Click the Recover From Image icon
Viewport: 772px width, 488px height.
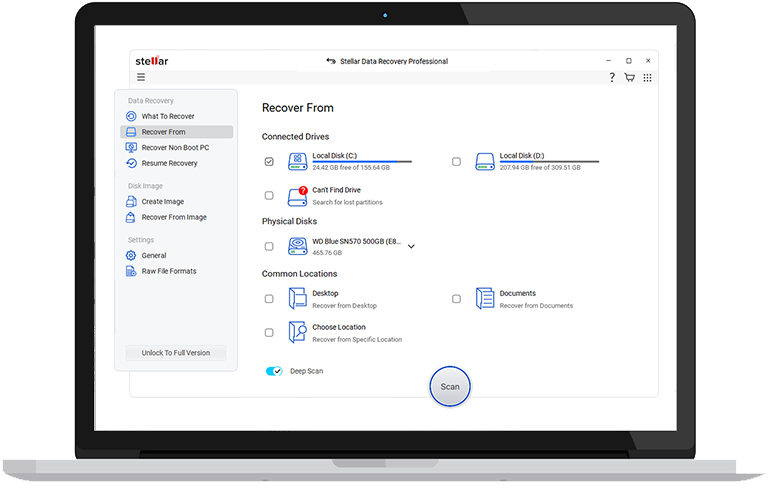pos(130,217)
